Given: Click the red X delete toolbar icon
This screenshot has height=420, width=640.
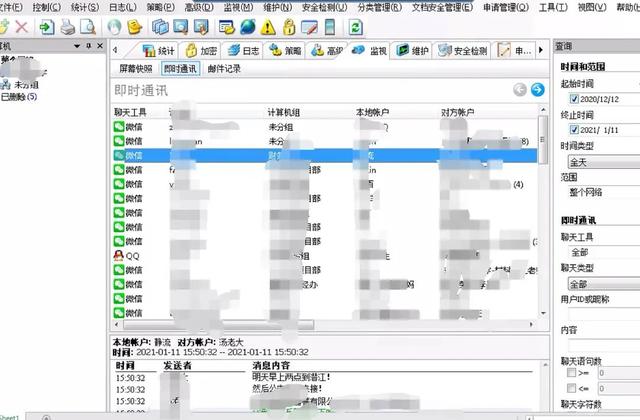Looking at the screenshot, I should pyautogui.click(x=22, y=27).
